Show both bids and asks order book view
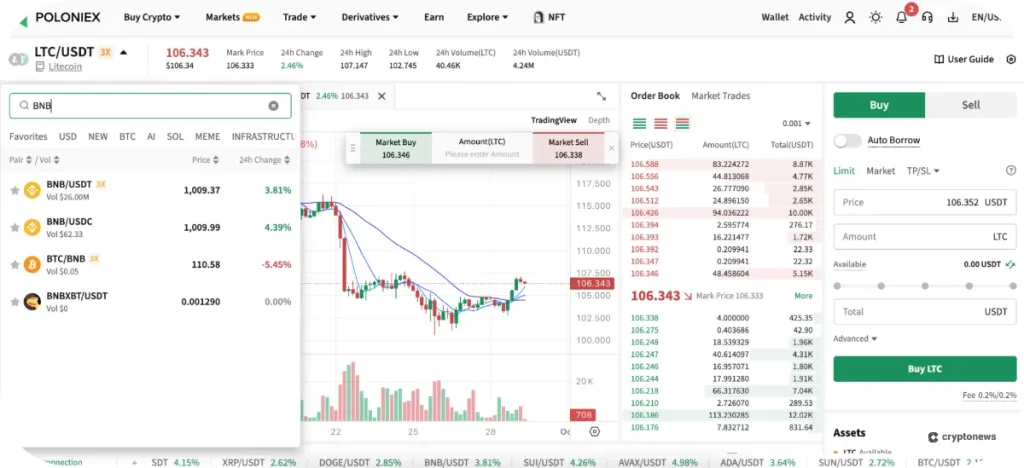Viewport: 1024px width, 468px height. 683,123
